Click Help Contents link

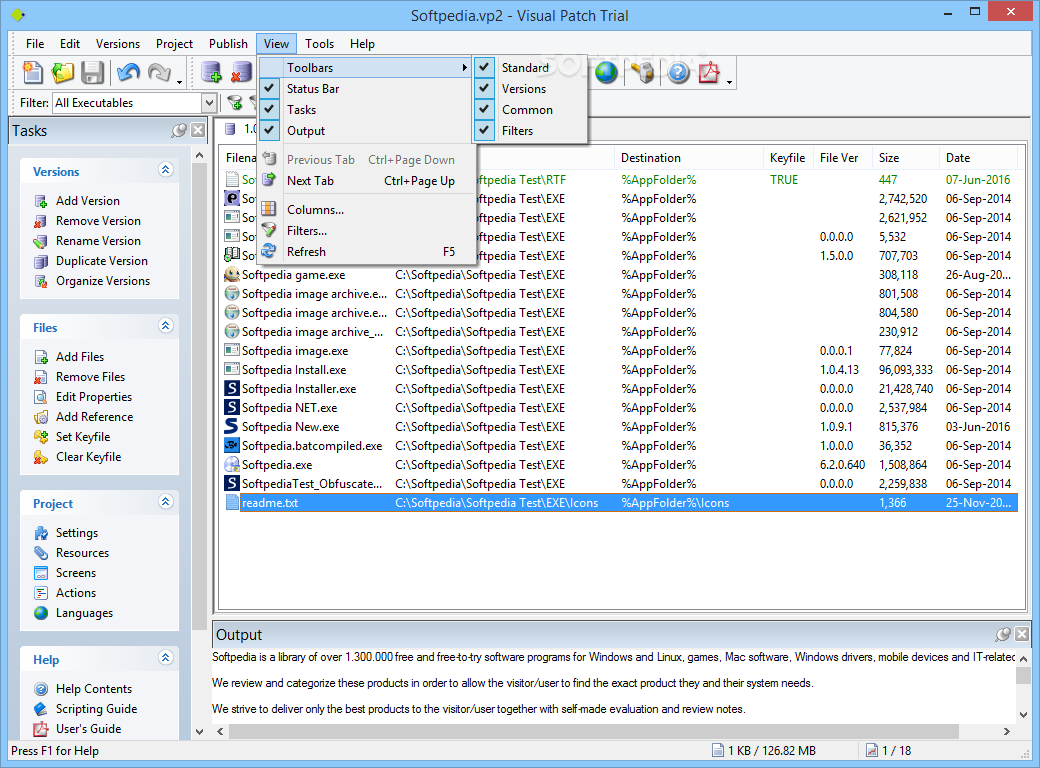pos(94,689)
